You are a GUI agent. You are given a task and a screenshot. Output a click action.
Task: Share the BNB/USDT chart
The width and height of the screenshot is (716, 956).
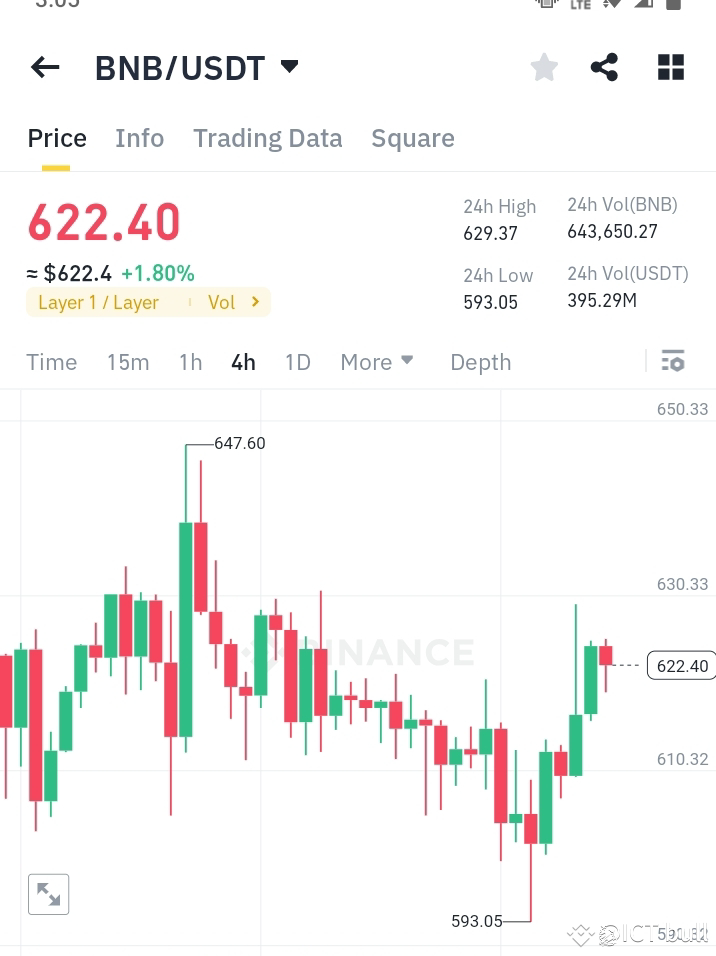604,67
